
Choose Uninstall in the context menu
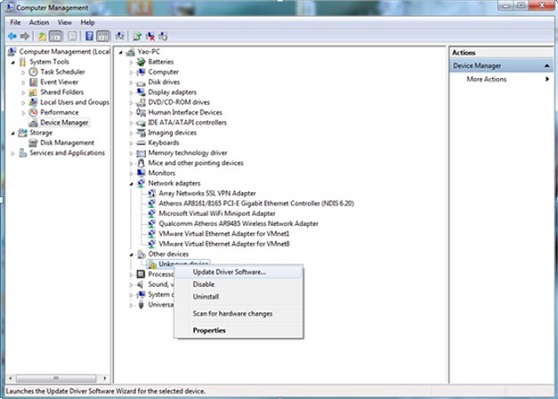coord(239,296)
